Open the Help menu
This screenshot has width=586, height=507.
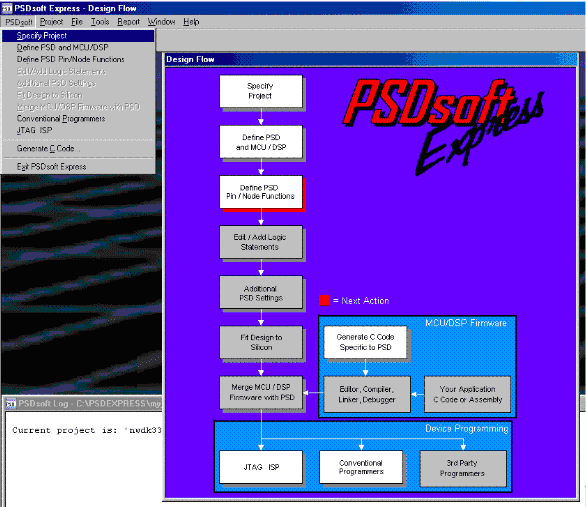(x=191, y=22)
